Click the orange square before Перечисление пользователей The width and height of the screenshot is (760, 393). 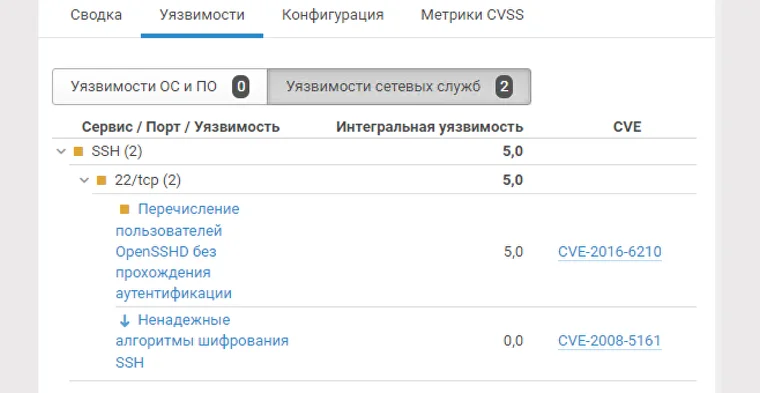[x=125, y=209]
